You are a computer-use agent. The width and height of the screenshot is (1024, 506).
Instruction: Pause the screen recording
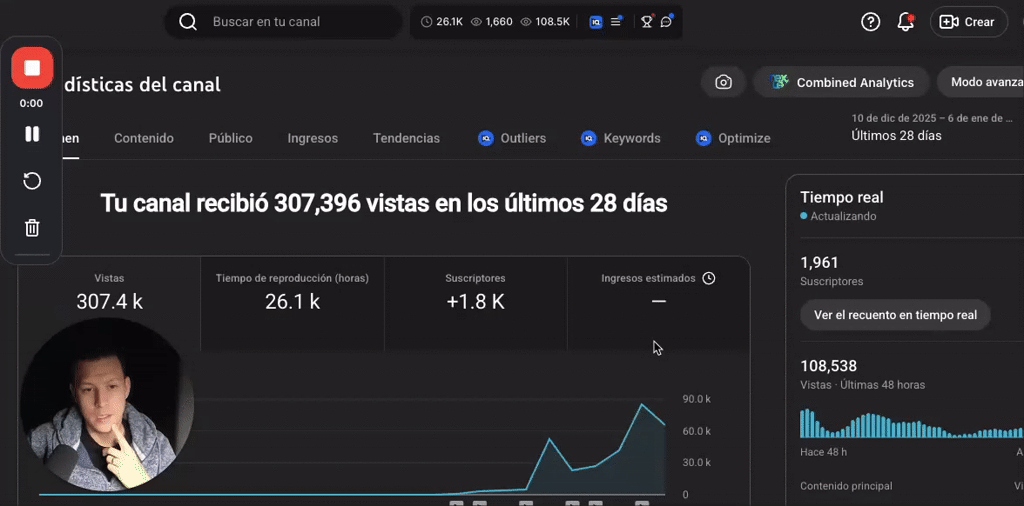(32, 134)
